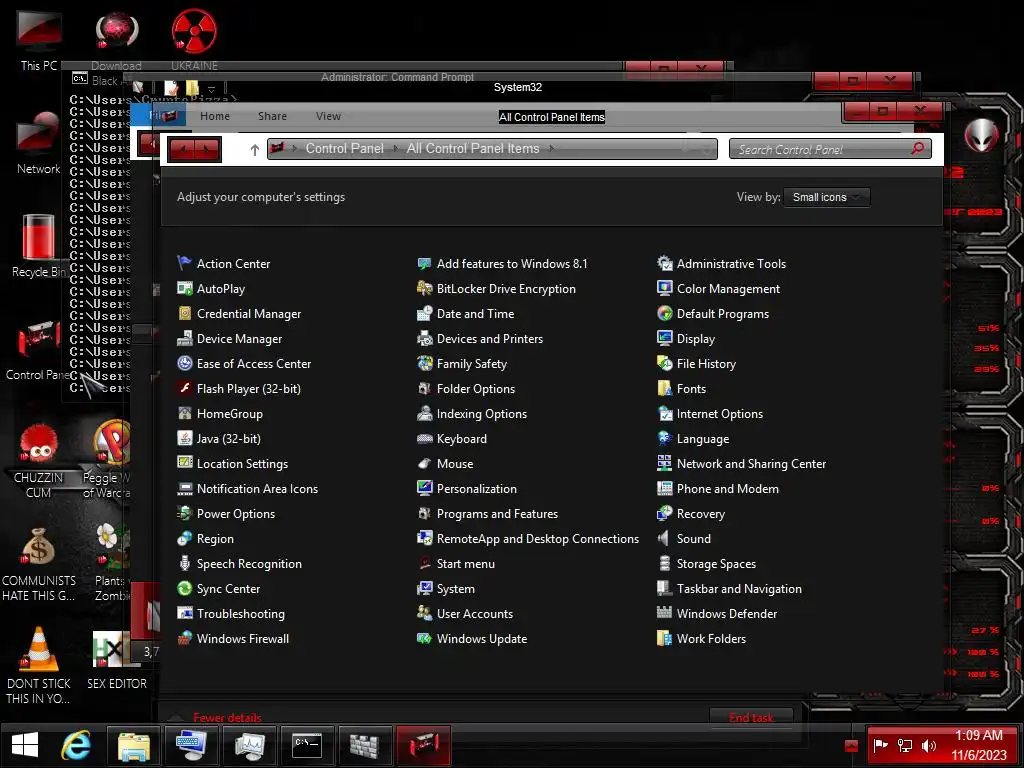
Task: Open Administrative Tools icon
Action: click(x=665, y=263)
